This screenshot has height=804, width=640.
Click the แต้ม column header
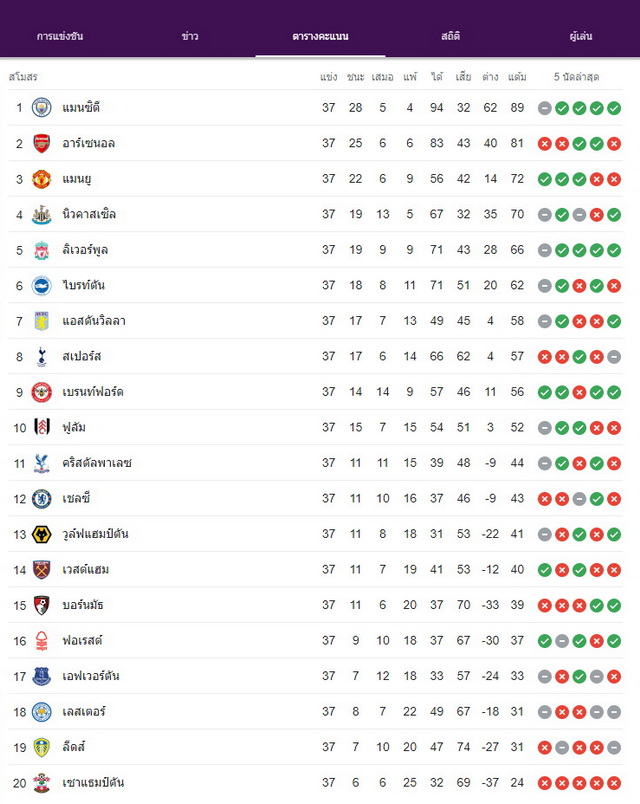pyautogui.click(x=517, y=77)
